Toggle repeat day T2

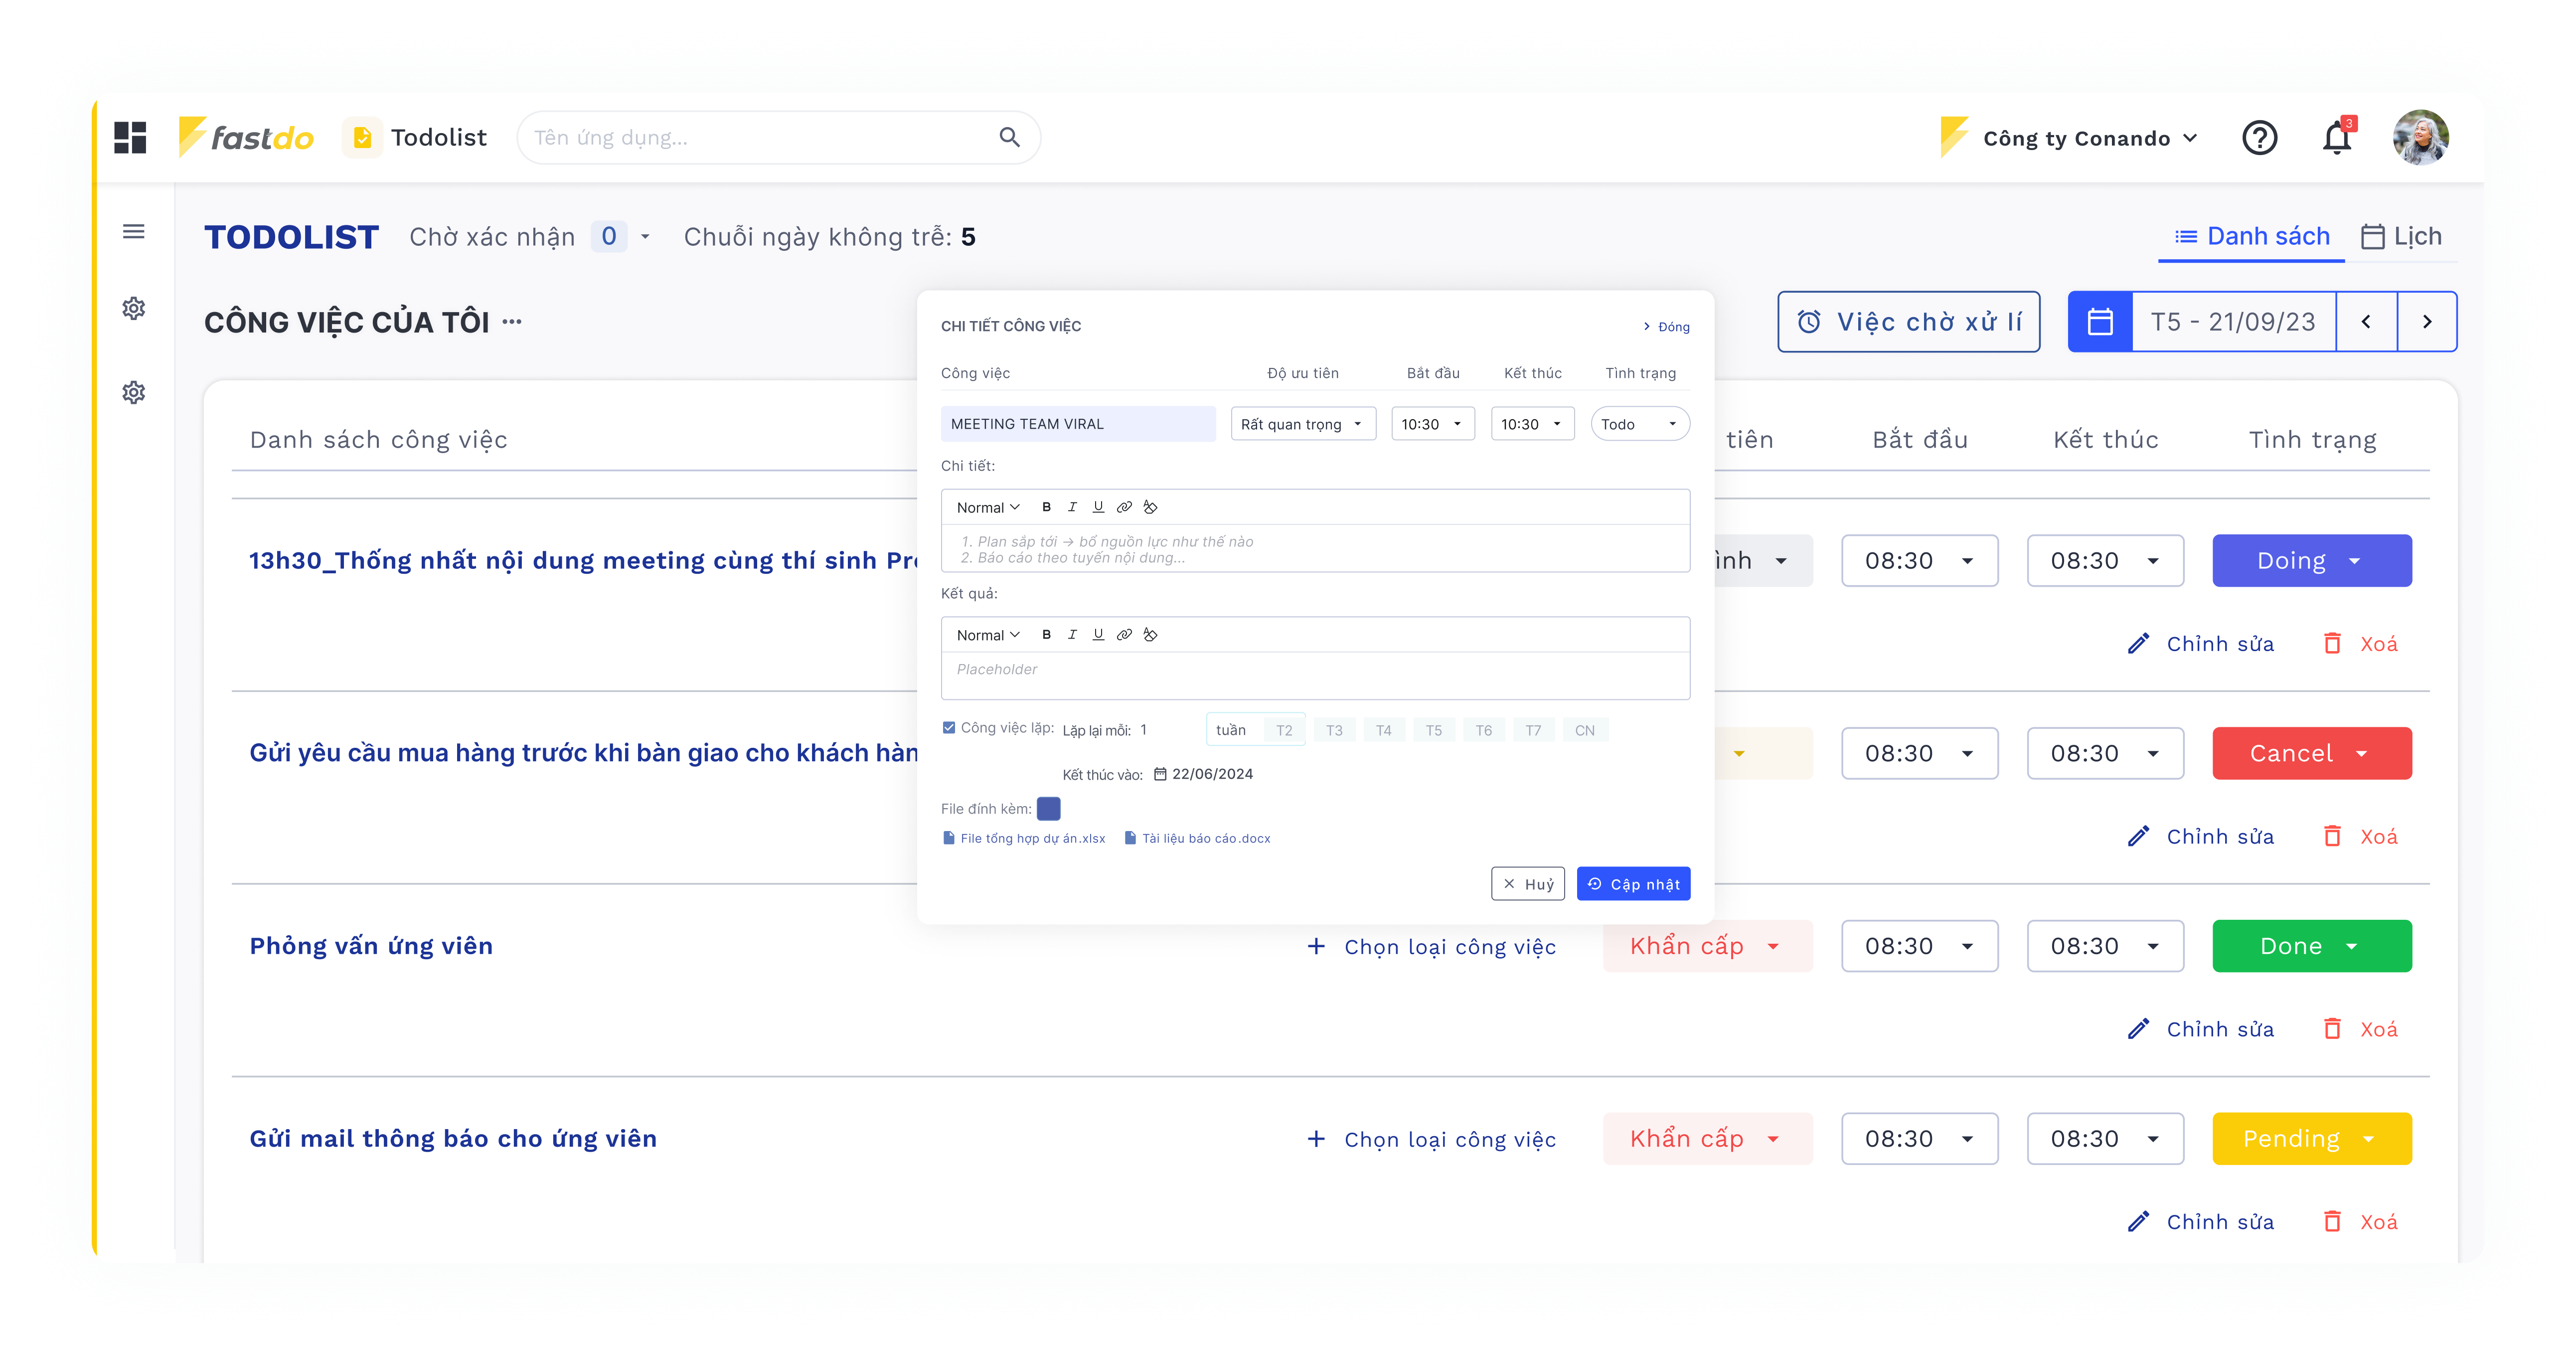click(1284, 730)
